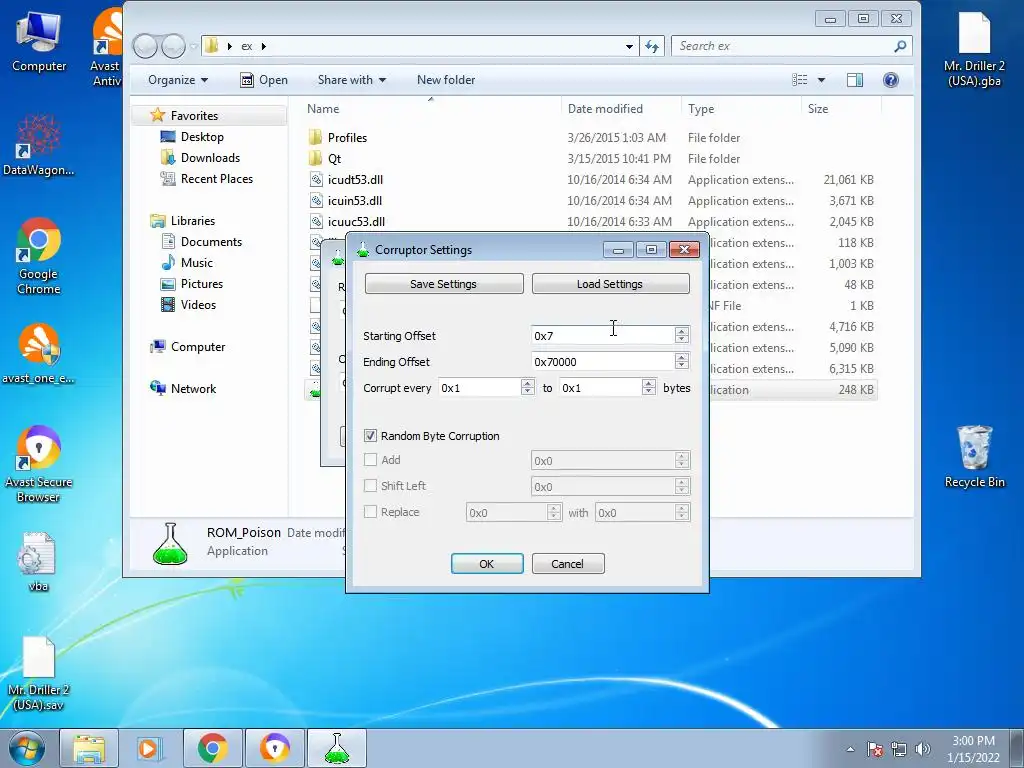Click the Explorer Back navigation button
Viewport: 1024px width, 768px height.
pos(145,46)
